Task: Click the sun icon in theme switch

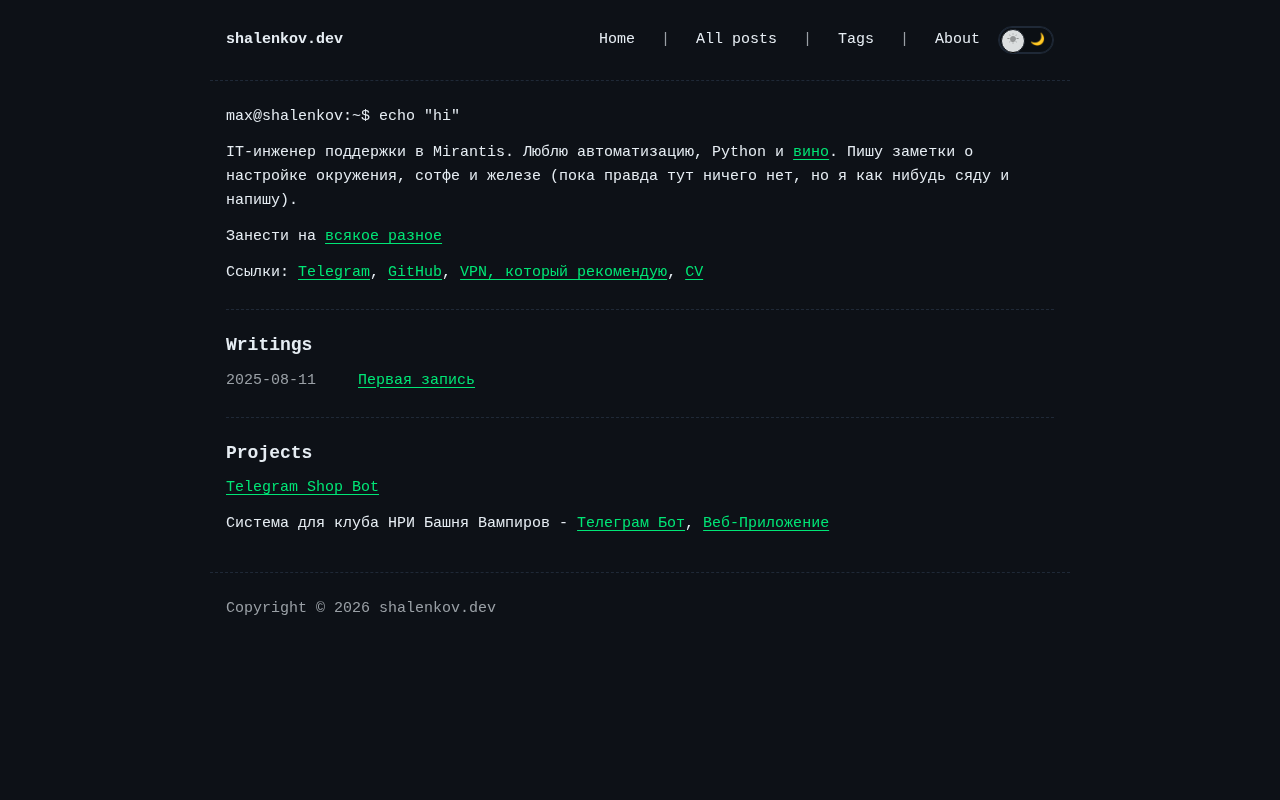Action: click(x=1013, y=40)
